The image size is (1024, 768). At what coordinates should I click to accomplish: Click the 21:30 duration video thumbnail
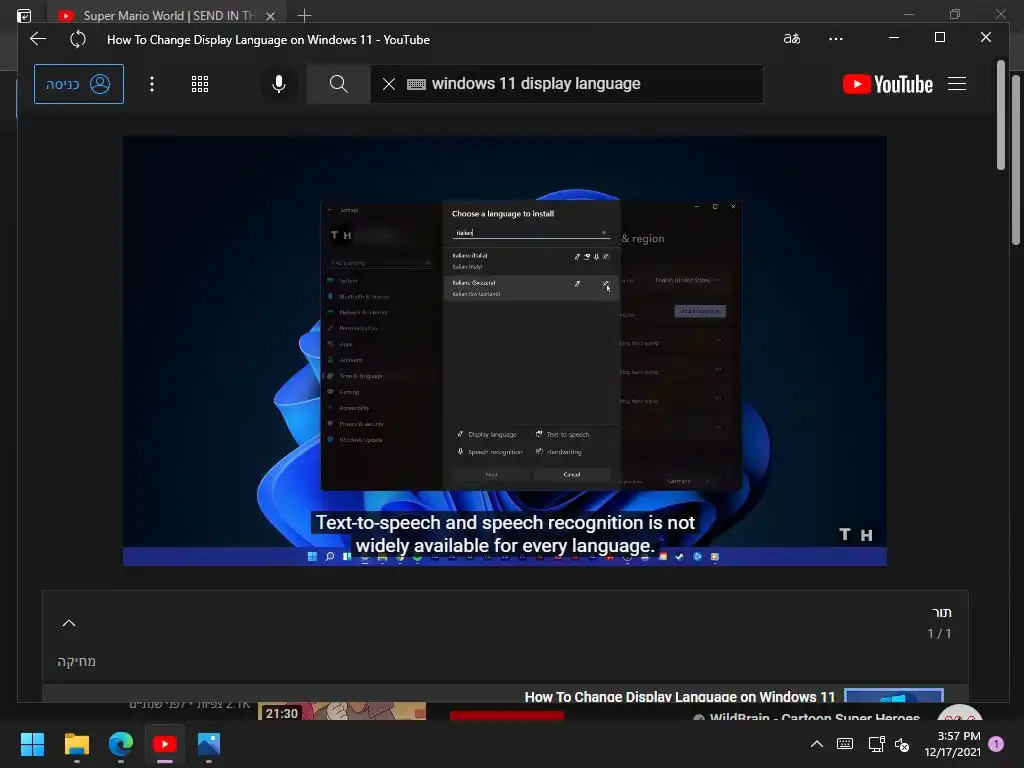tap(342, 711)
